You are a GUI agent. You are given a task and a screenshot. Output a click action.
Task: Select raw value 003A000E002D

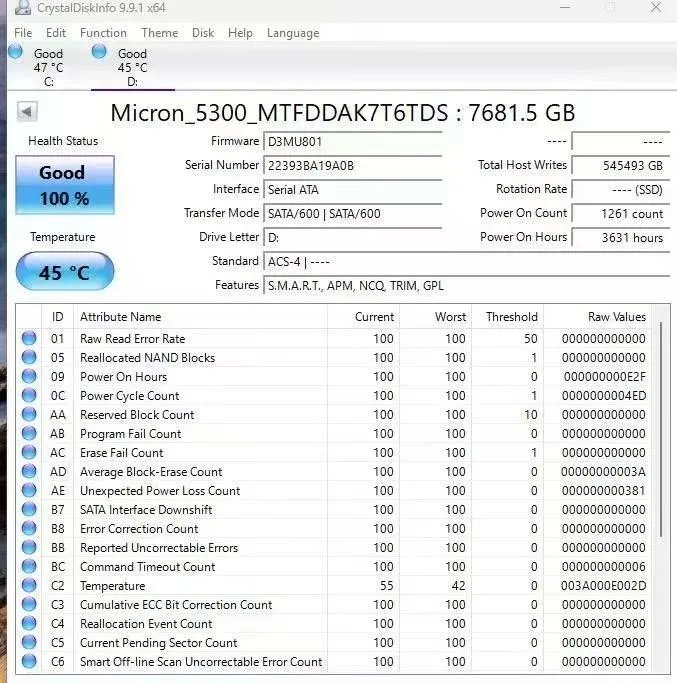(603, 586)
